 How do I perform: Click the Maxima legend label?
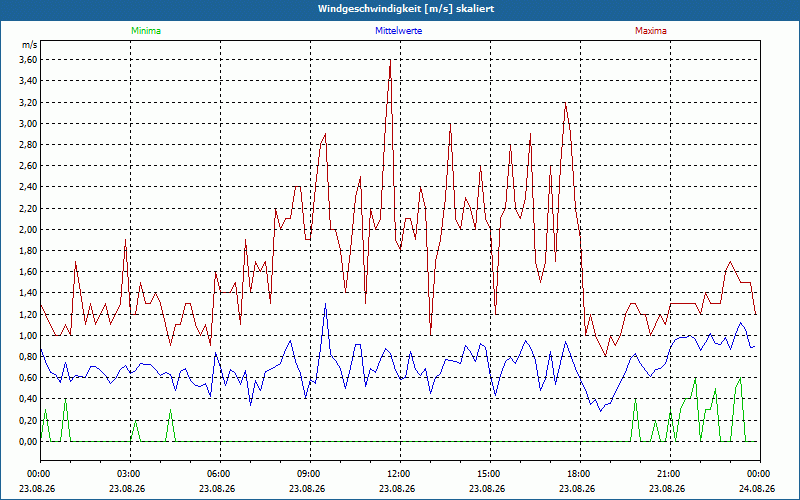coord(651,31)
